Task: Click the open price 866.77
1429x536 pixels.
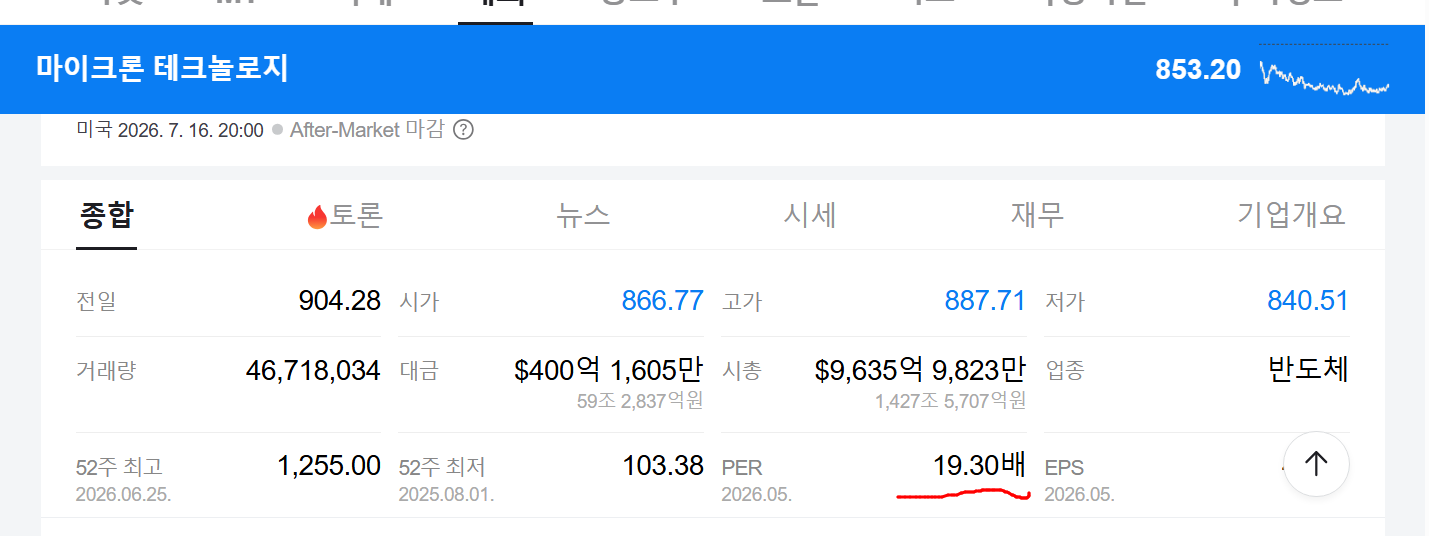Action: tap(662, 300)
